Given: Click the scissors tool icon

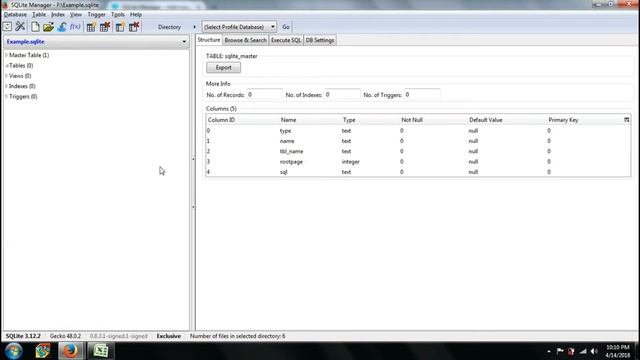Looking at the screenshot, I should pyautogui.click(x=20, y=27).
